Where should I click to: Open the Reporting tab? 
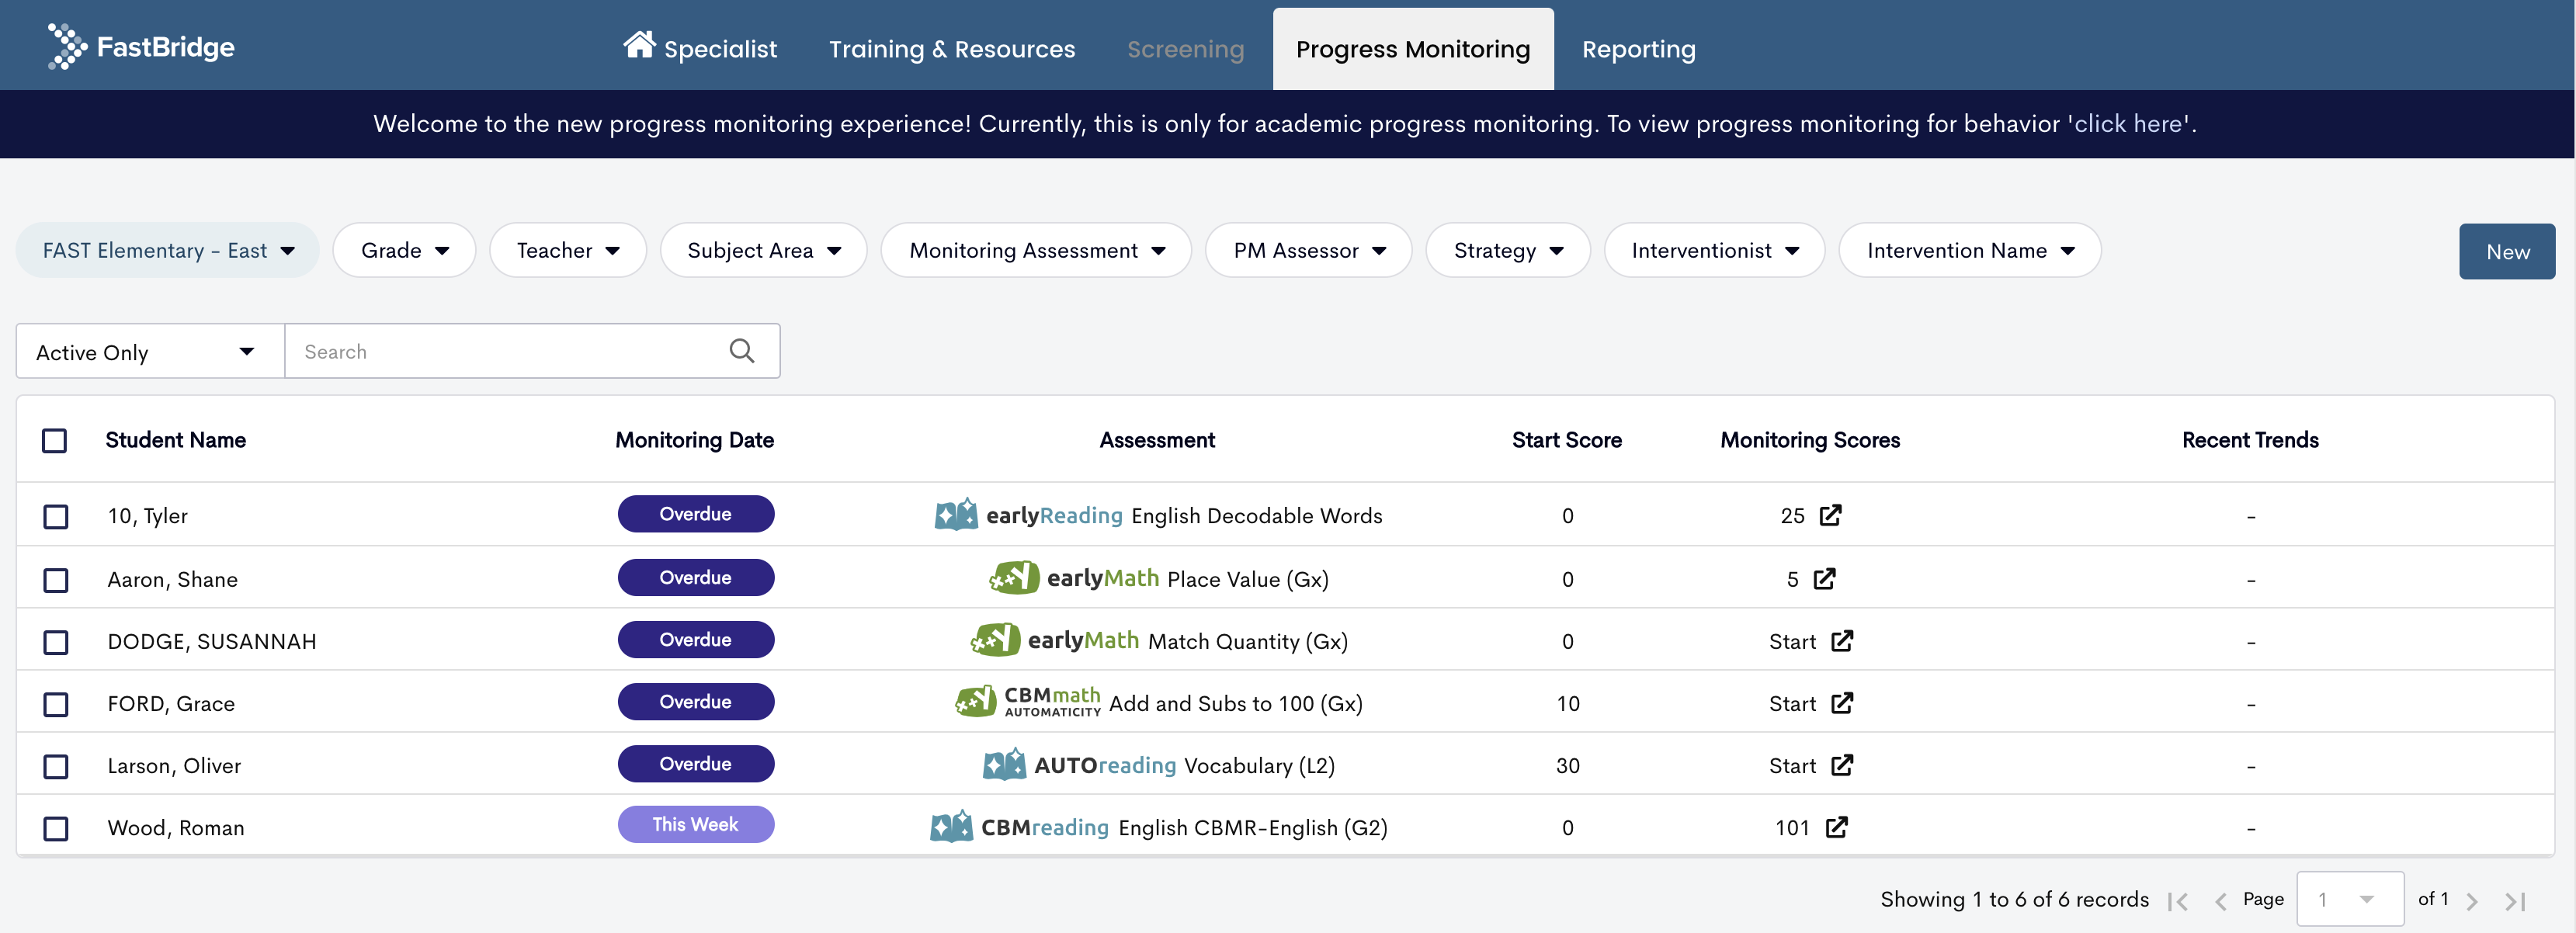(x=1639, y=48)
